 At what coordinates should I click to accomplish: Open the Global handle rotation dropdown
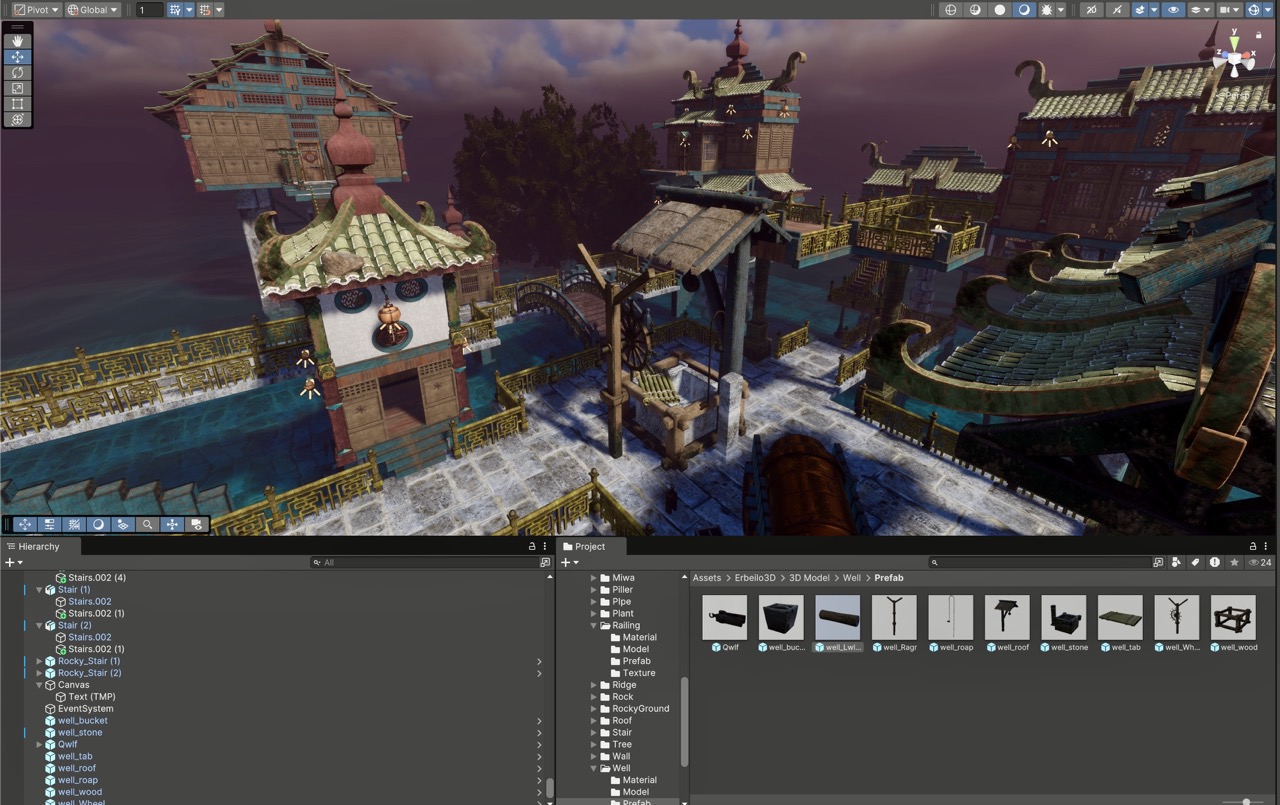tap(93, 10)
